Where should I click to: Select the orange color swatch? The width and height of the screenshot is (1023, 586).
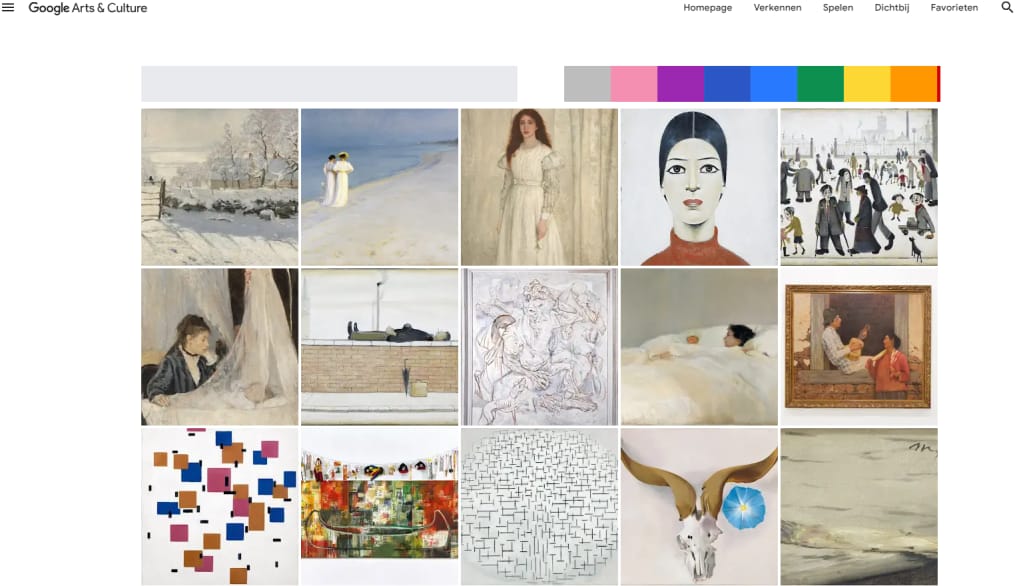913,84
